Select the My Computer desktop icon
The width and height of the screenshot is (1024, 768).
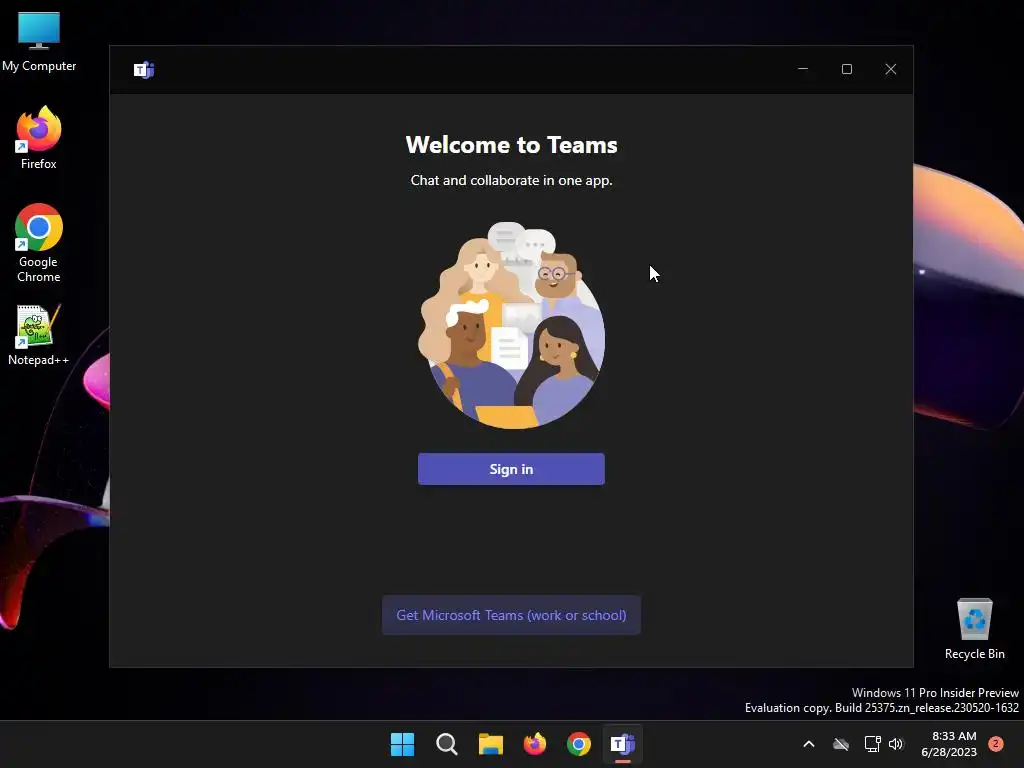39,42
